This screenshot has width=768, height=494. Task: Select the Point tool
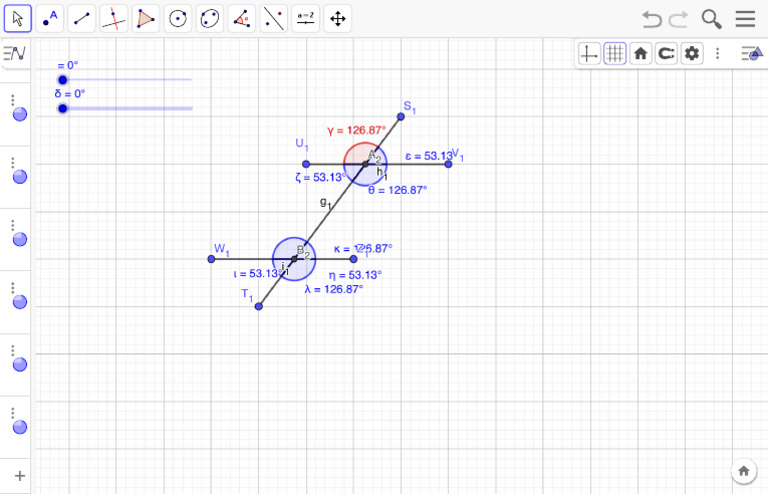[x=49, y=19]
